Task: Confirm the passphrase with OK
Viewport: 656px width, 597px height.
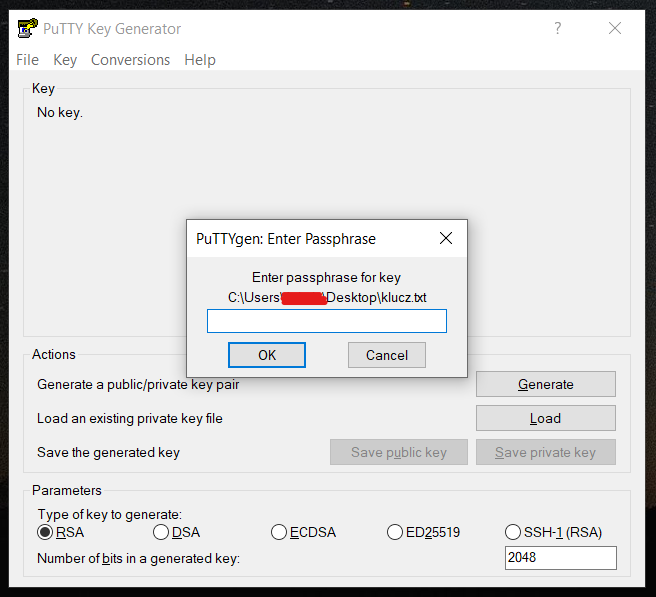Action: click(x=267, y=355)
